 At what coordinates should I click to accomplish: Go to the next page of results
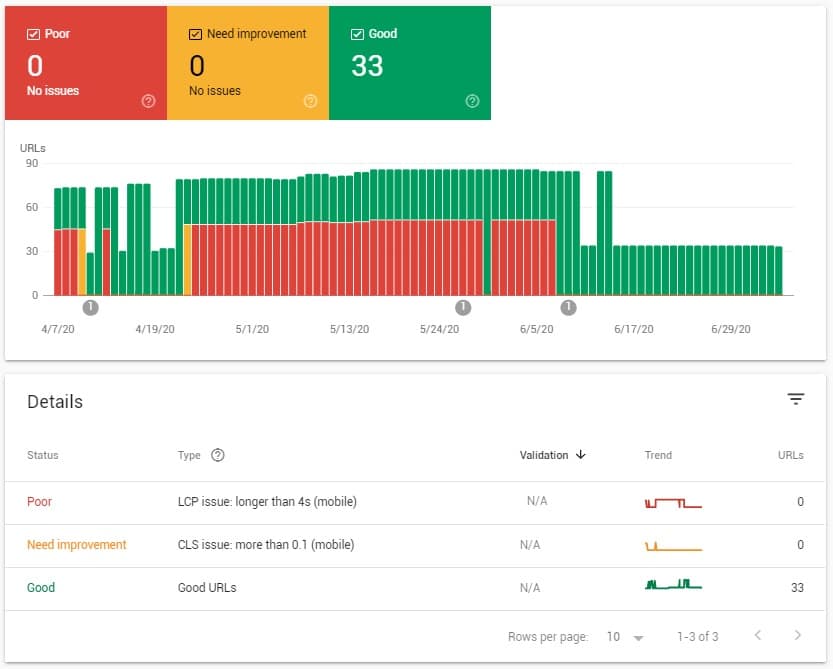[x=797, y=635]
